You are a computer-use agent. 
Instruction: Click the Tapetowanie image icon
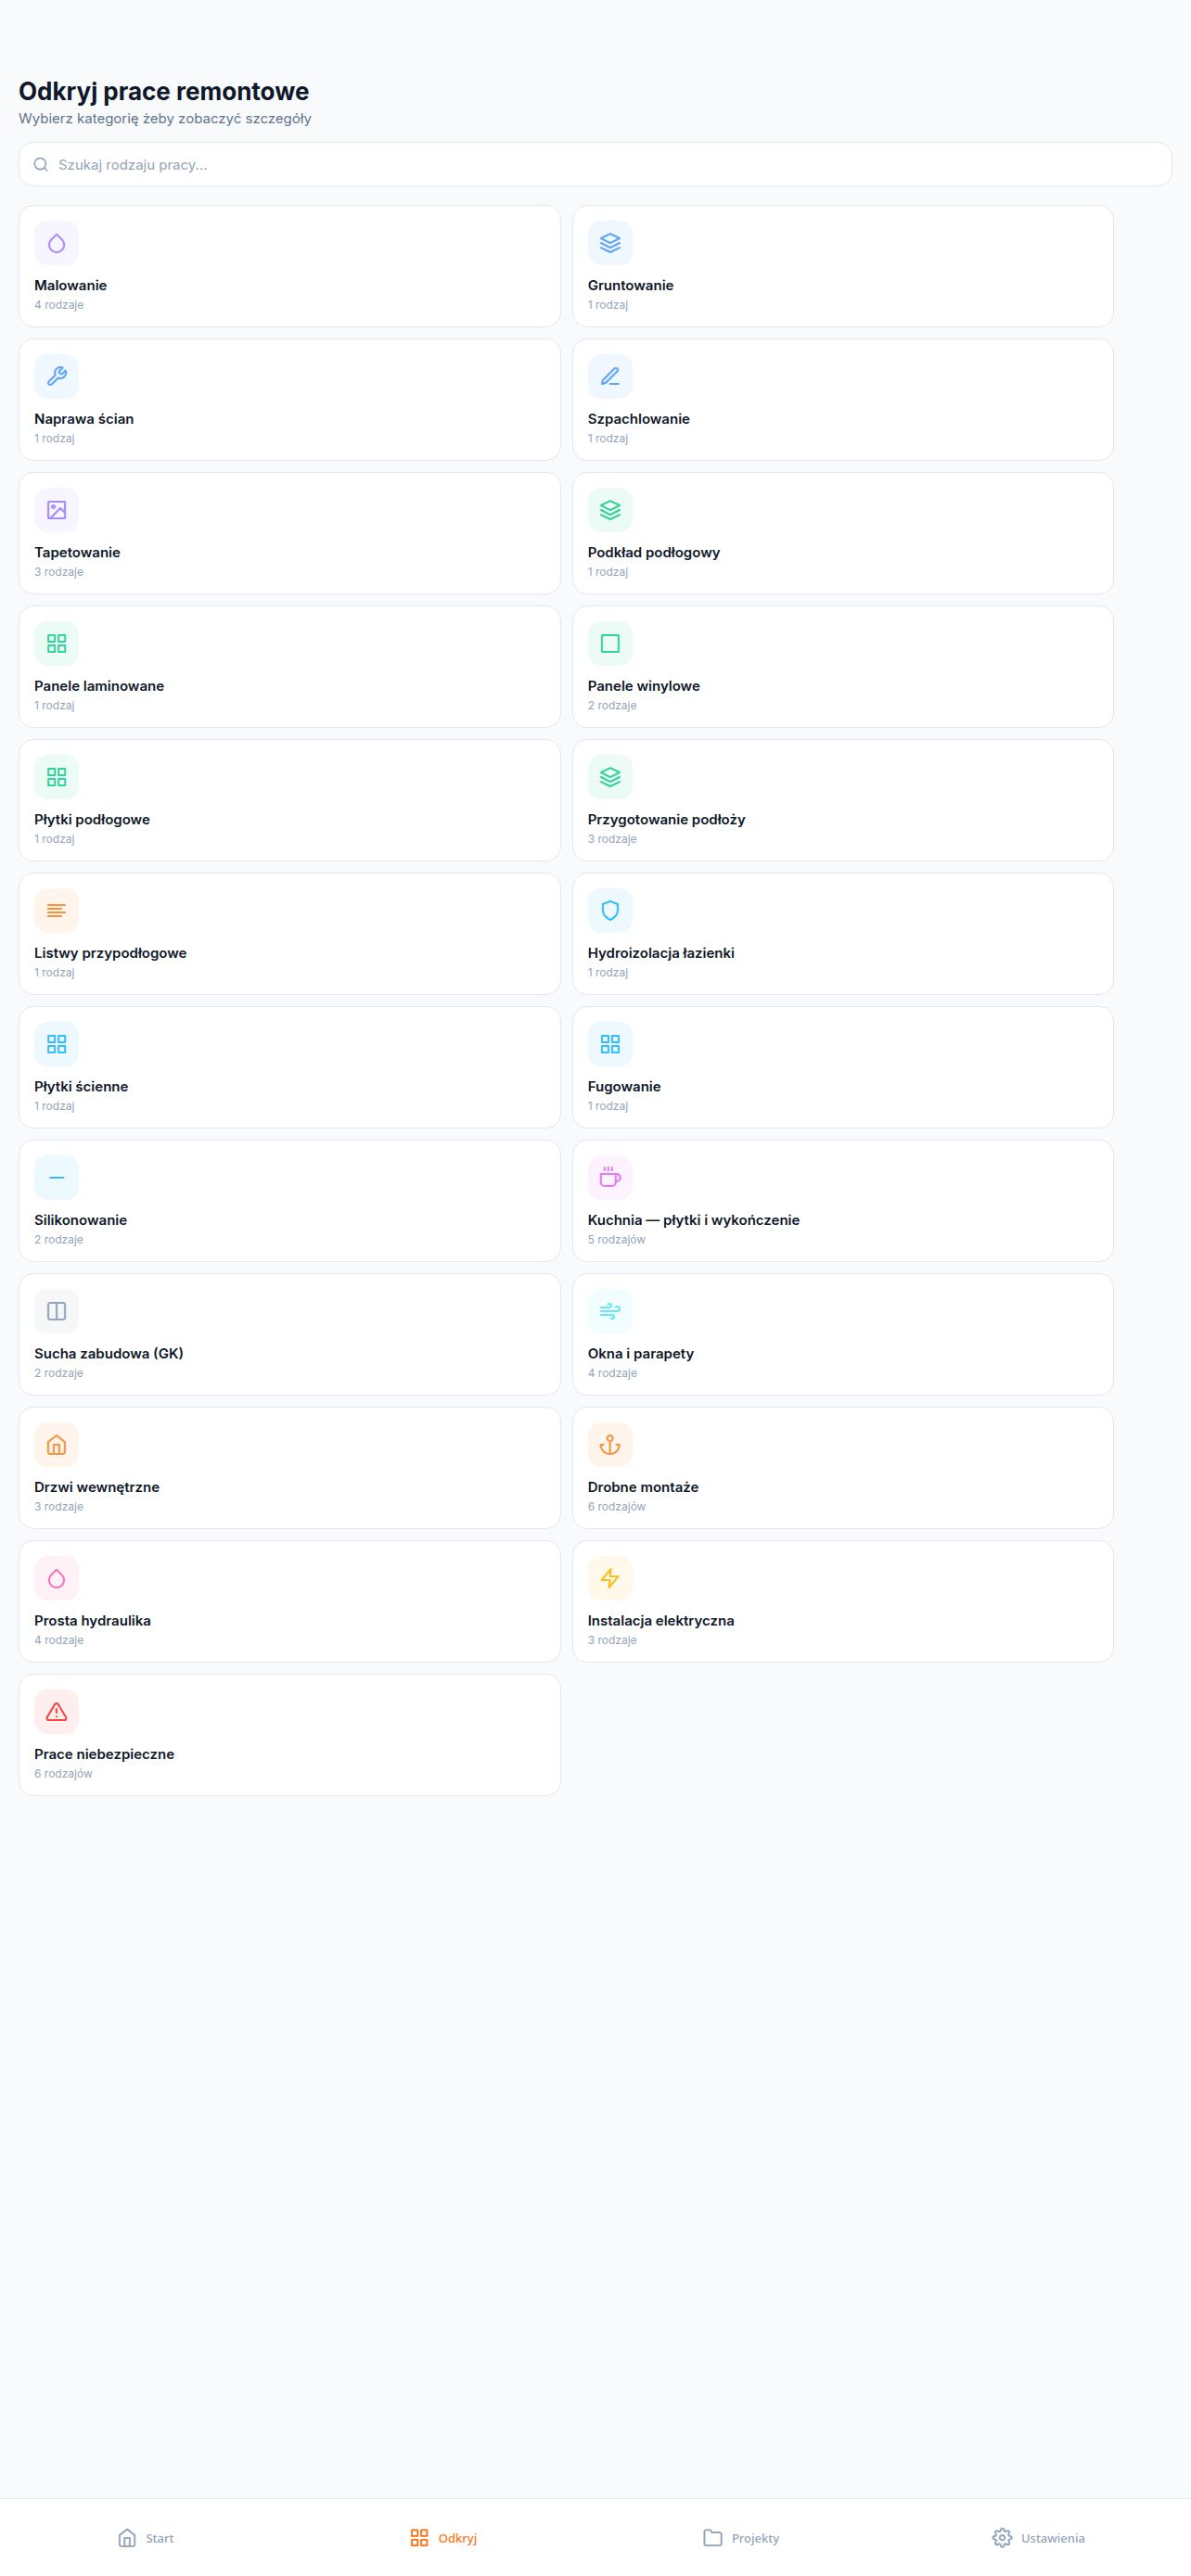[x=56, y=510]
